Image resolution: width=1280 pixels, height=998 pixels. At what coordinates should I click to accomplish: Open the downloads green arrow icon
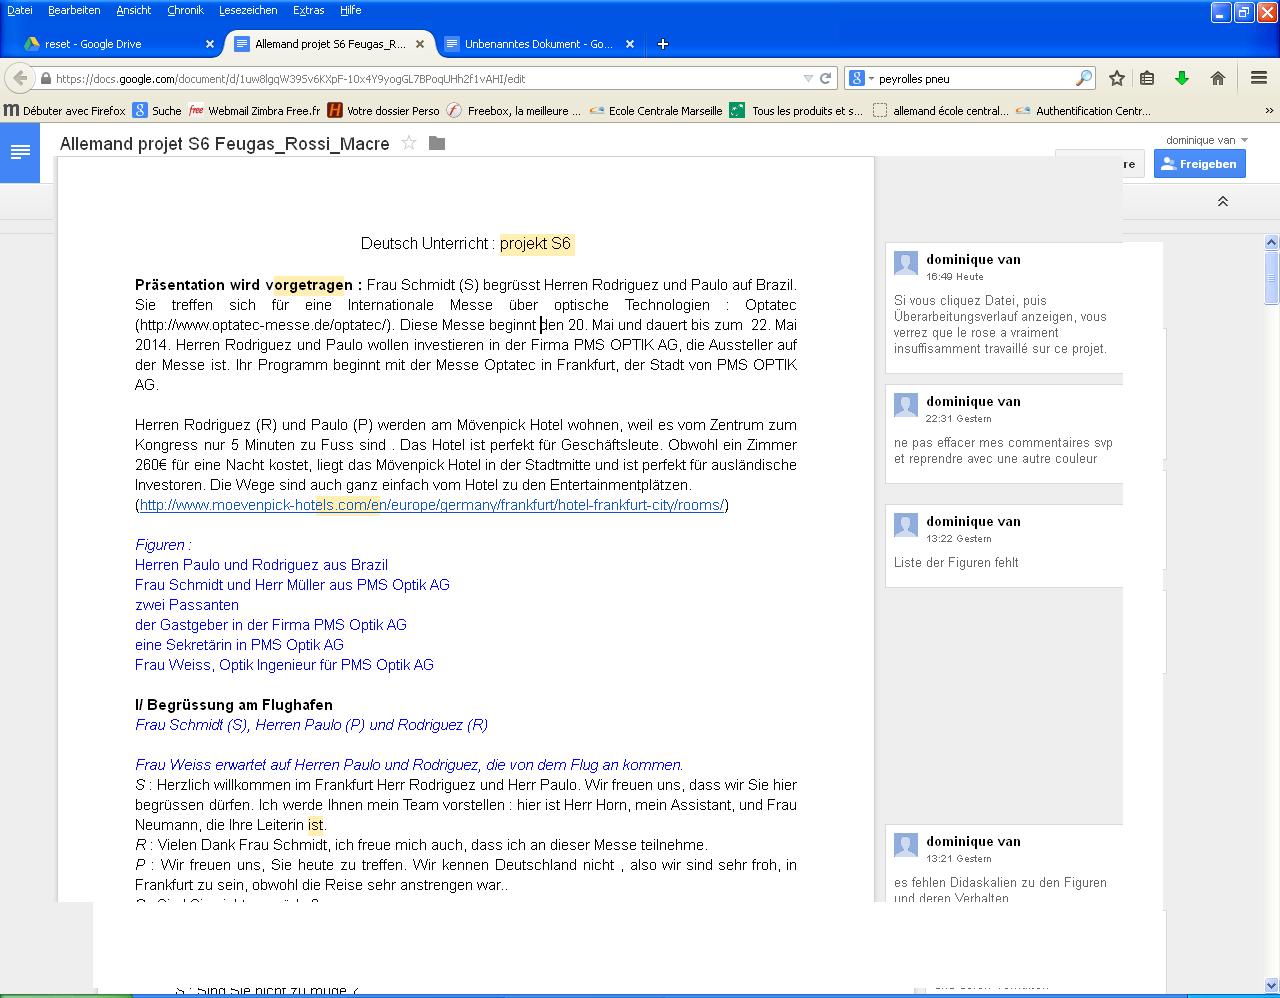1182,78
